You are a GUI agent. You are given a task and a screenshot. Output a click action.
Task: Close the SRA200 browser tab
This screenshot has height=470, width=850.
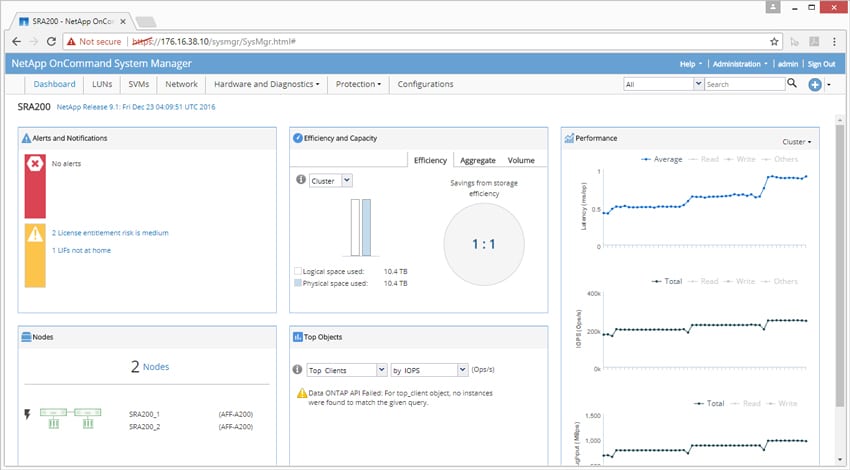[123, 22]
